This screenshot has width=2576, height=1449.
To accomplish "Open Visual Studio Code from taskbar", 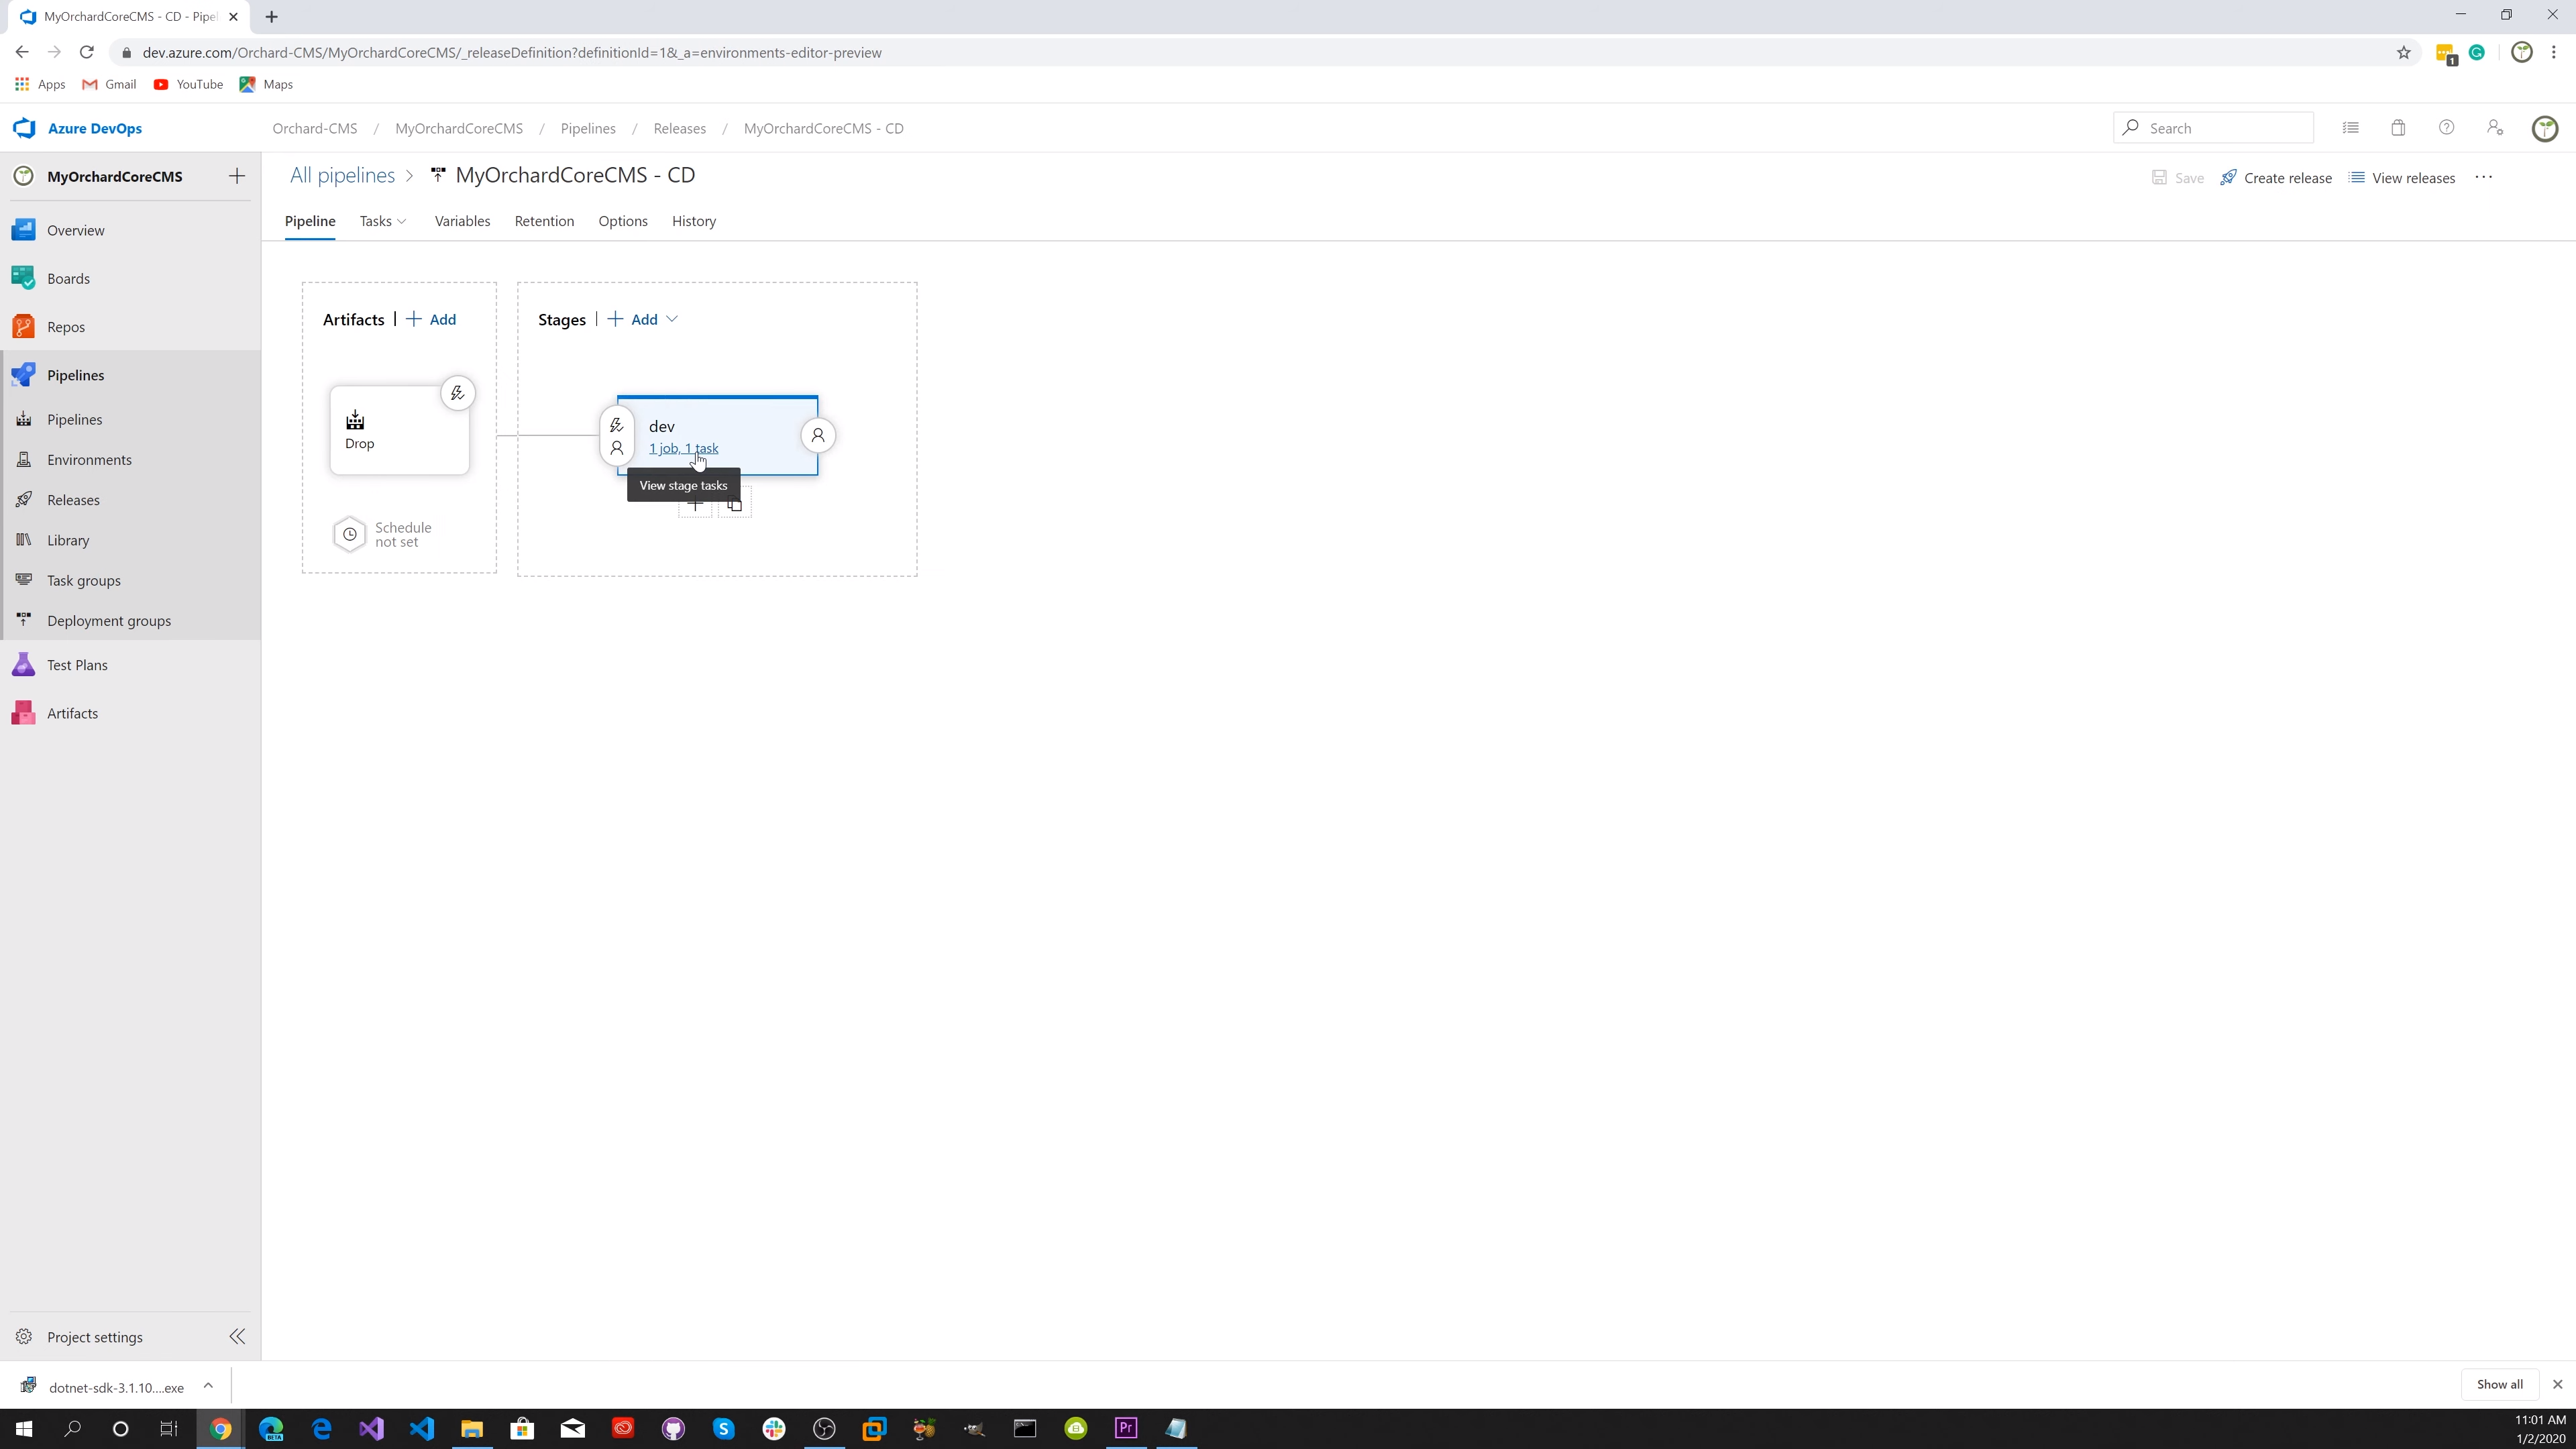I will pos(422,1428).
